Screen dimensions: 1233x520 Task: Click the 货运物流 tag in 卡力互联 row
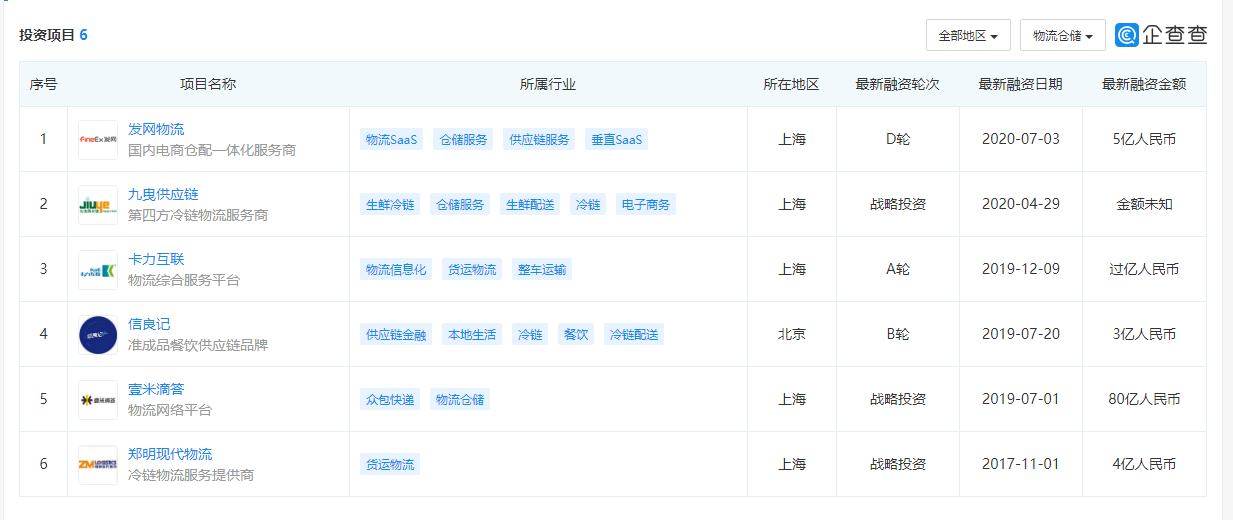click(x=472, y=270)
